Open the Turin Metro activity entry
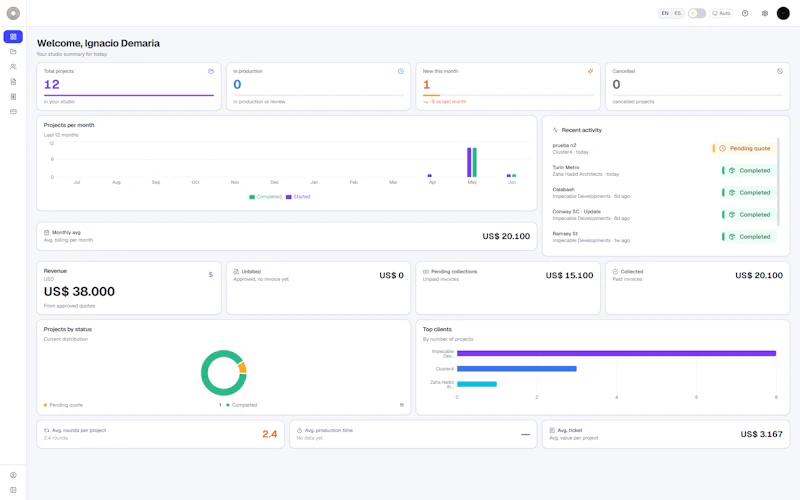Screen dimensions: 800x500 click(663, 170)
